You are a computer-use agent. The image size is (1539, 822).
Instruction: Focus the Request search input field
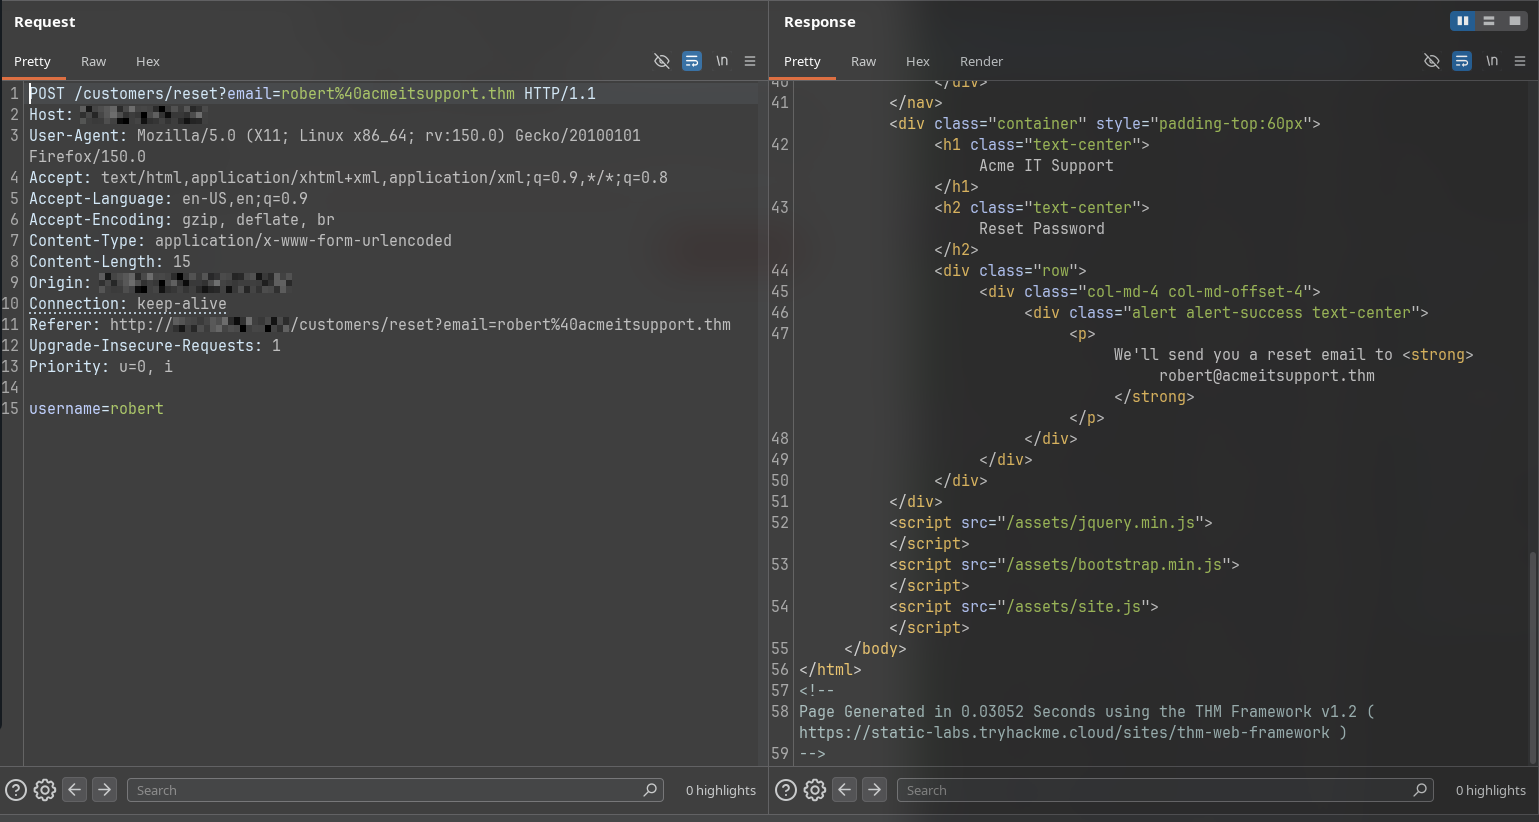395,790
